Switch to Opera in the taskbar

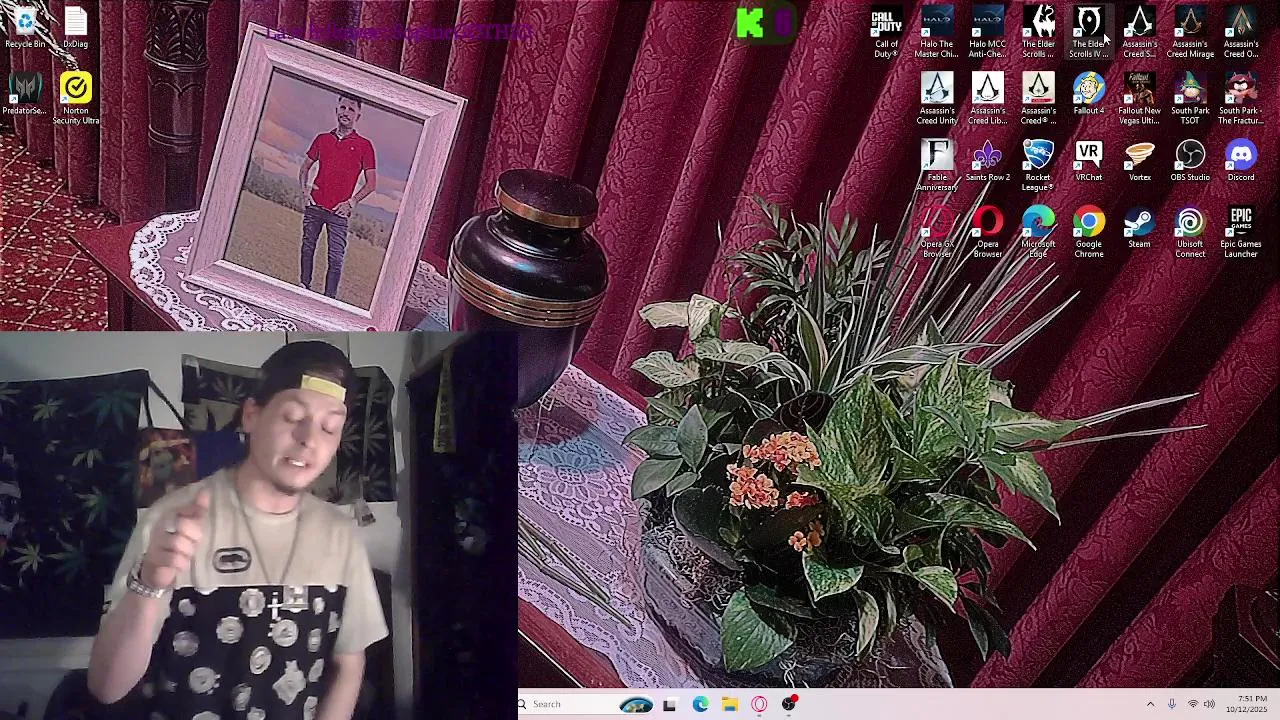(x=759, y=704)
